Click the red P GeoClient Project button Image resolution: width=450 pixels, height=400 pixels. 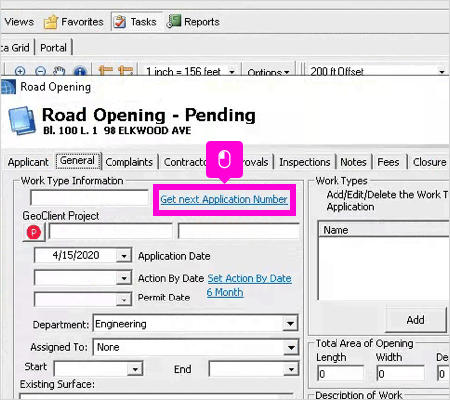tap(34, 232)
